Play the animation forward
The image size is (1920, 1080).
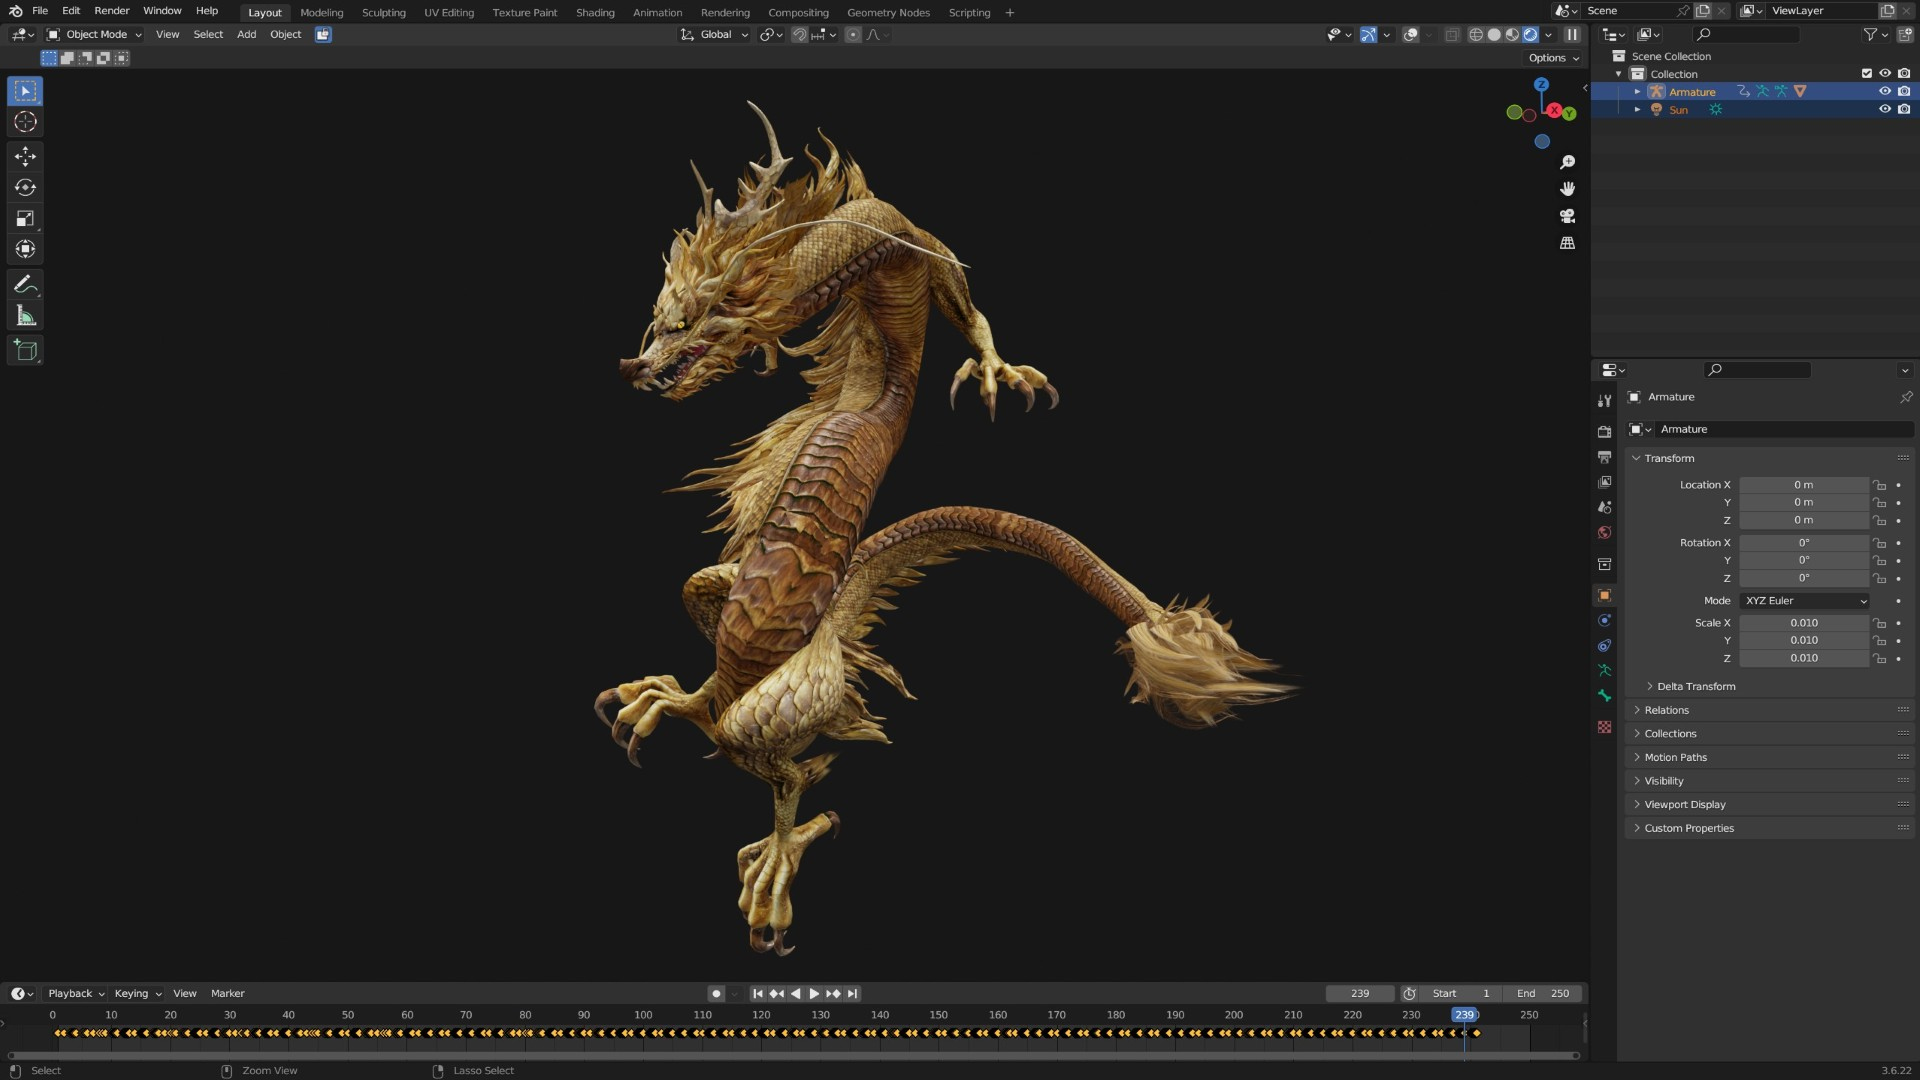coord(814,993)
